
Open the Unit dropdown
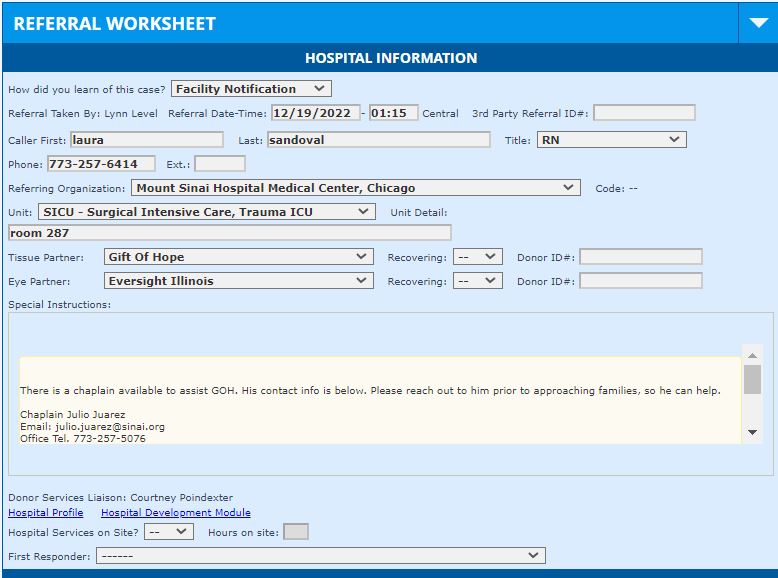[x=206, y=212]
